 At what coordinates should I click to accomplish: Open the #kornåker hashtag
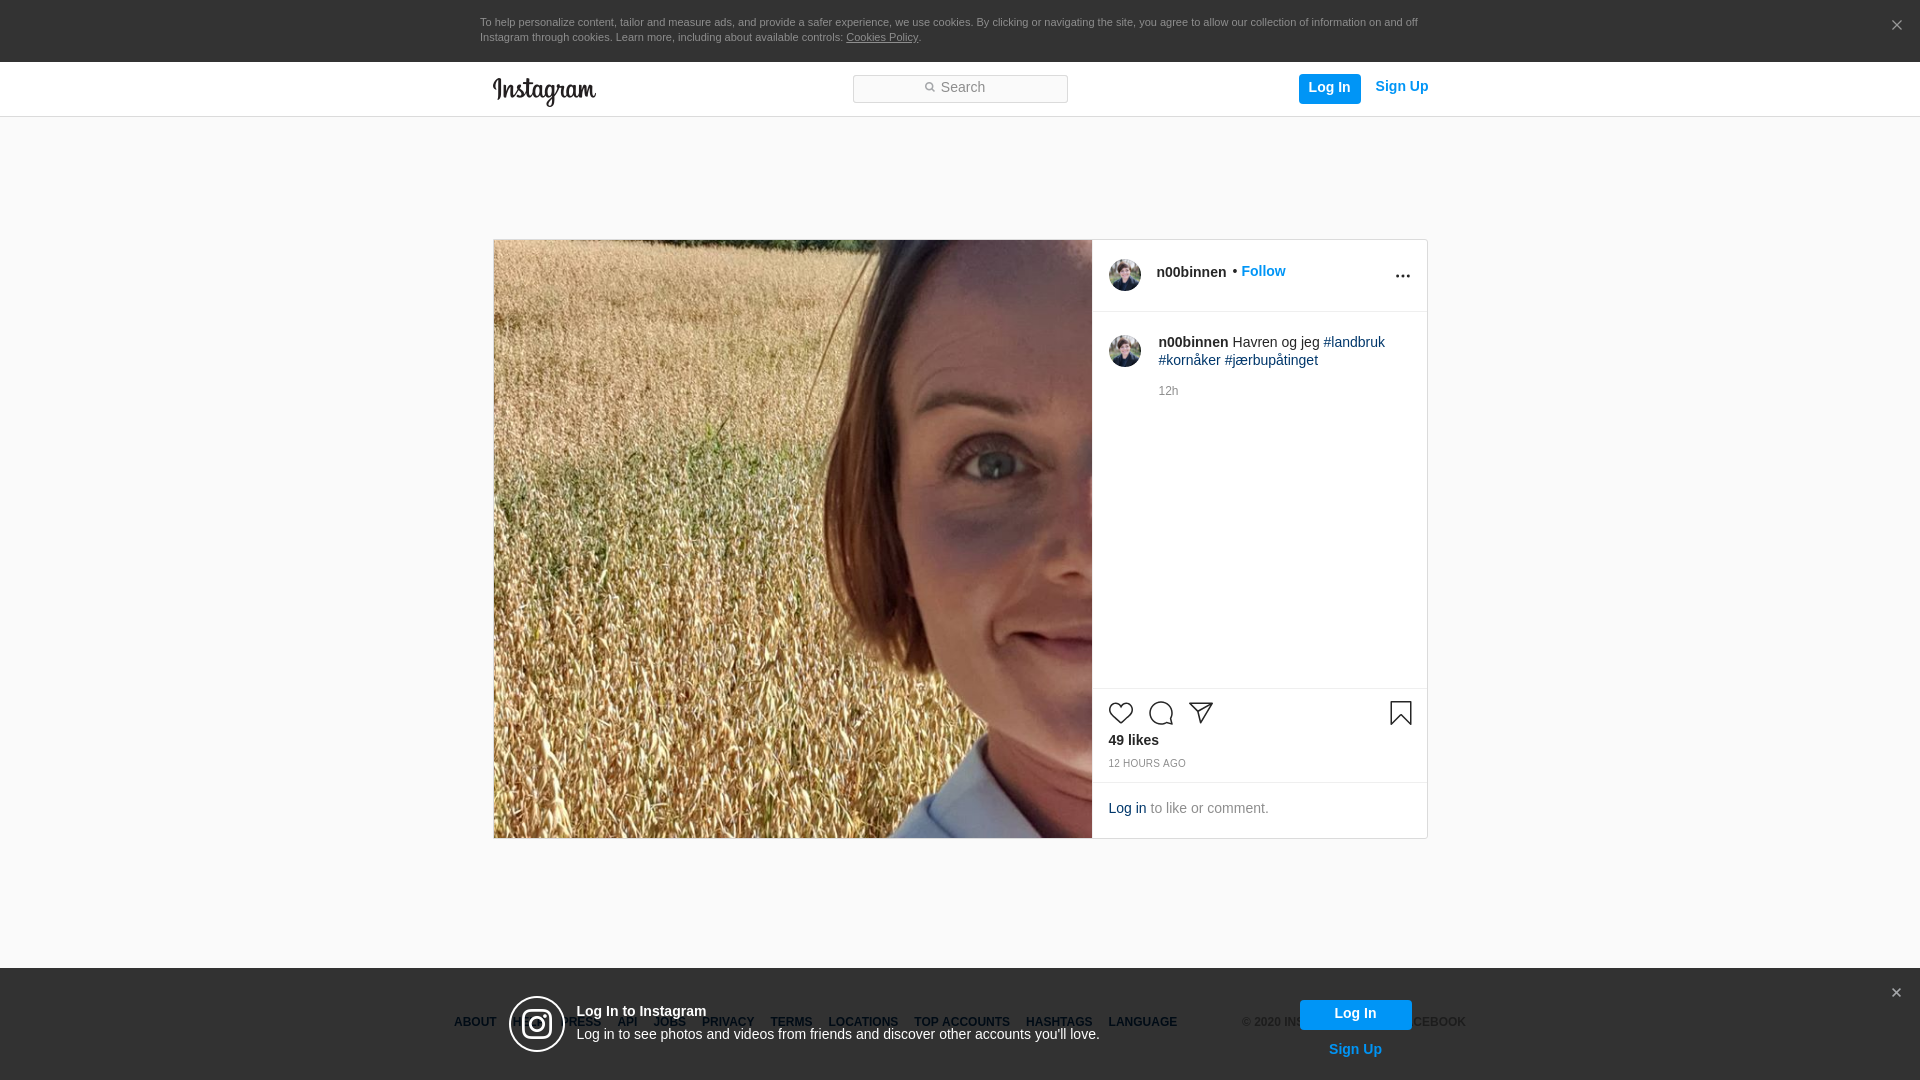pos(1189,360)
